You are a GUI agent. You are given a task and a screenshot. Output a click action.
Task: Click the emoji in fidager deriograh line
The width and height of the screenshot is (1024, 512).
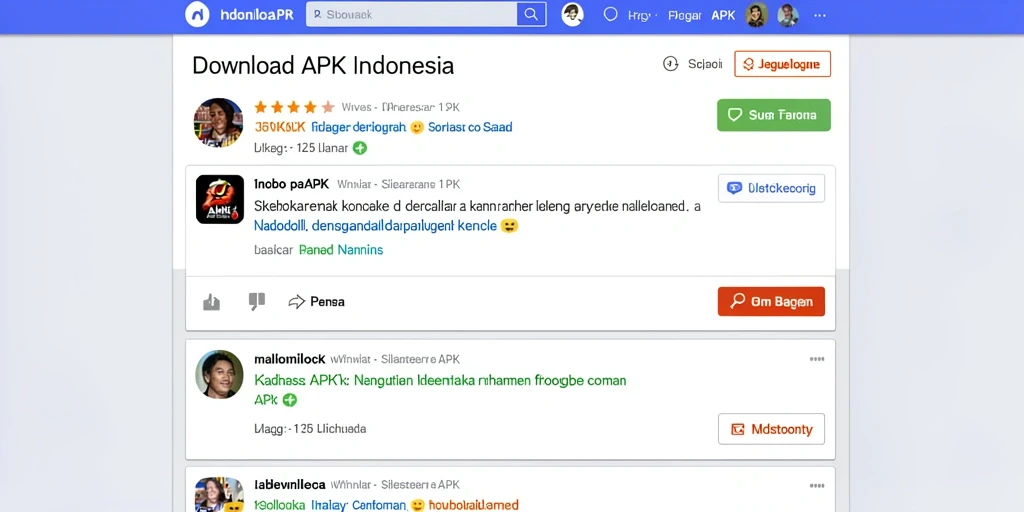click(x=417, y=127)
